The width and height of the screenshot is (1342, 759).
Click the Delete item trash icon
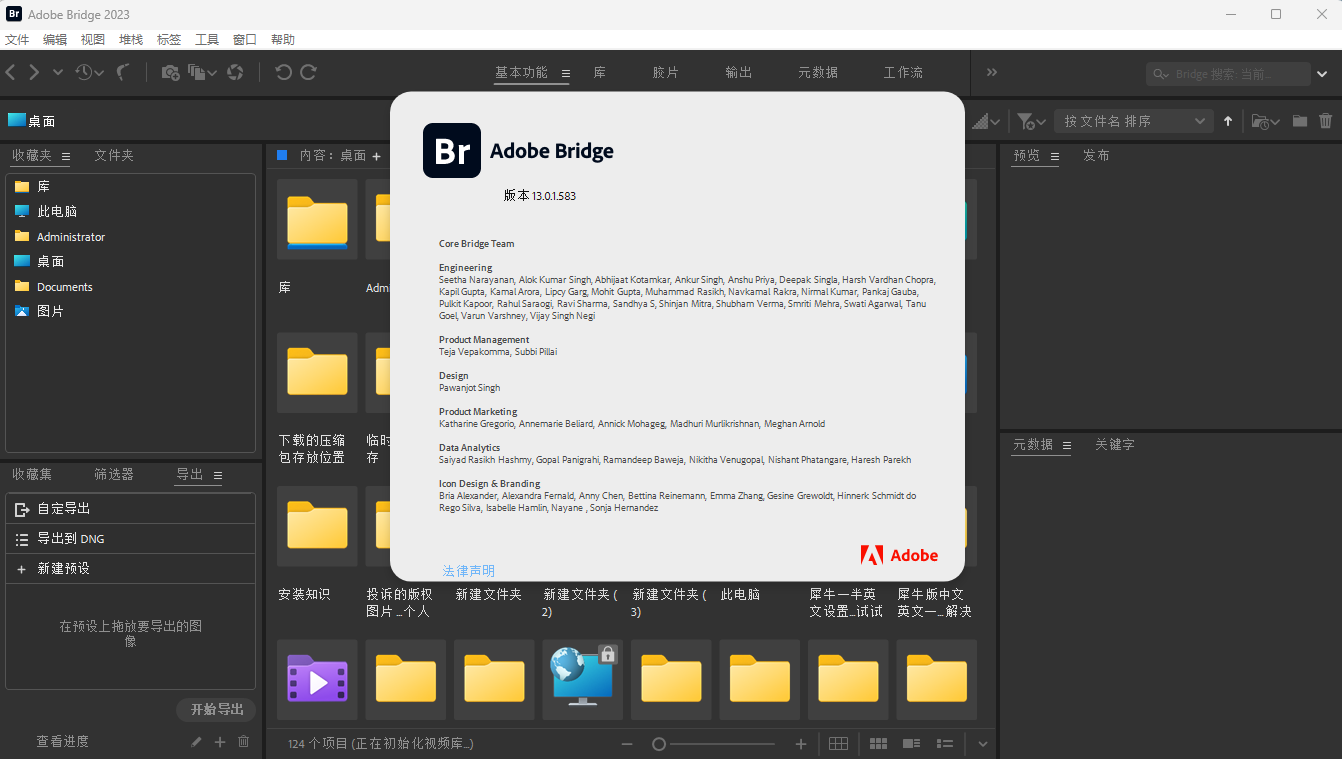click(x=1326, y=120)
